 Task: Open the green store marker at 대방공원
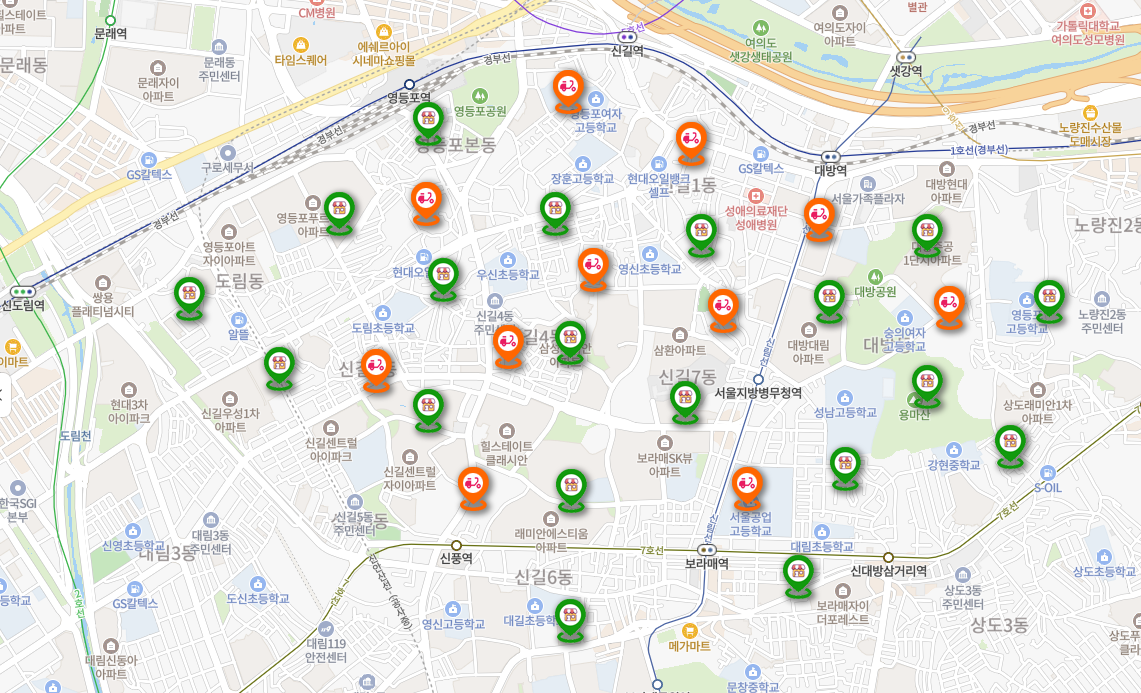click(829, 298)
